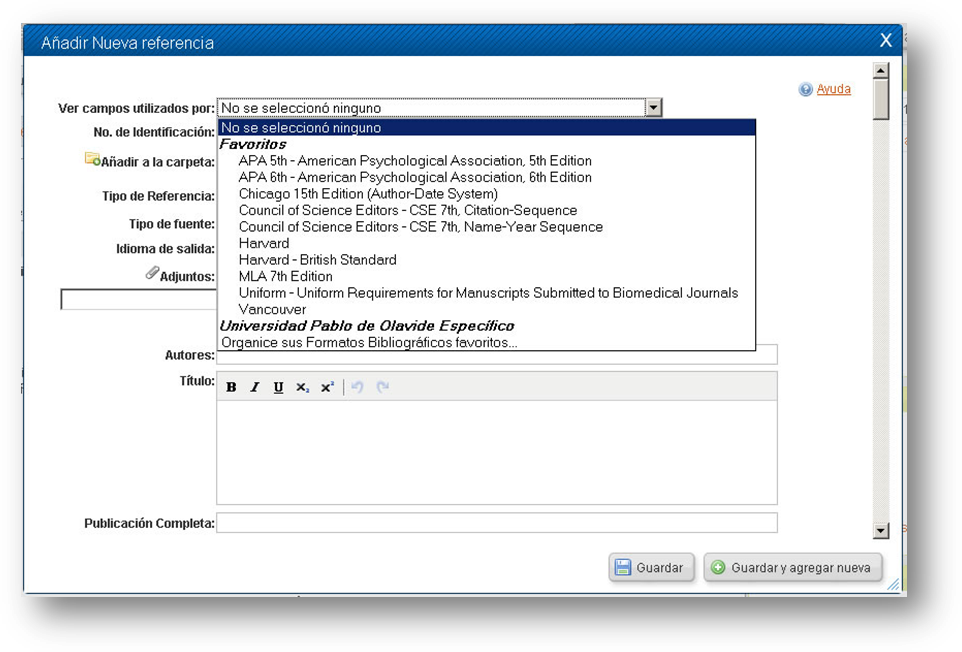Click the vertical scrollbar thumb

tap(880, 99)
